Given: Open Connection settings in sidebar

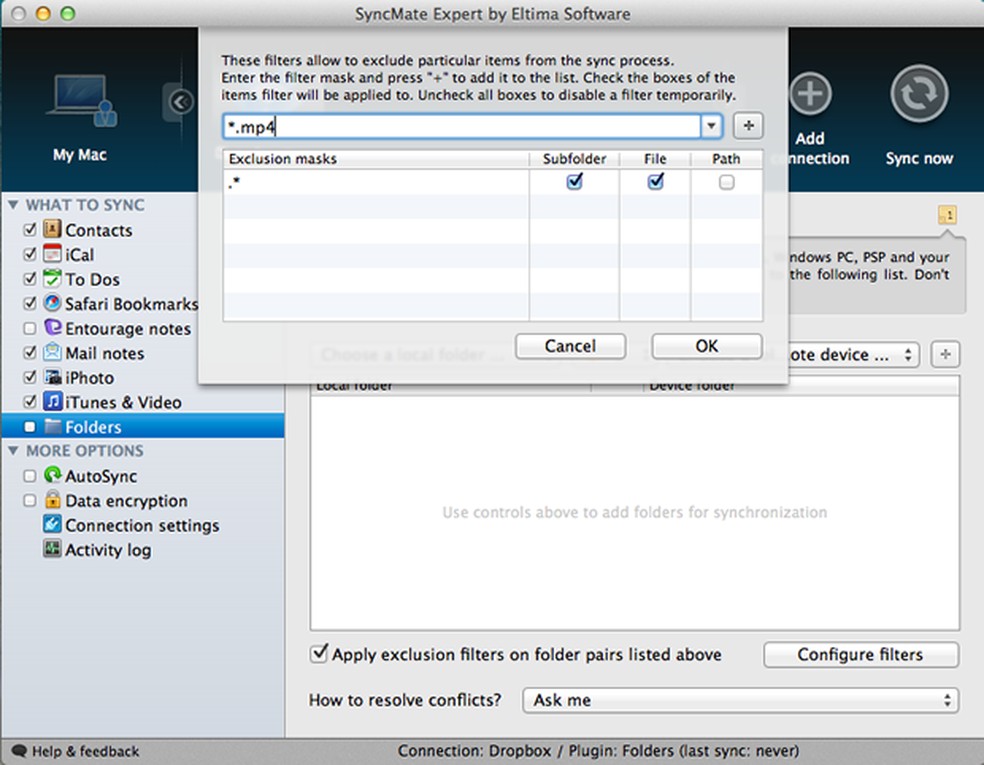Looking at the screenshot, I should tap(142, 525).
